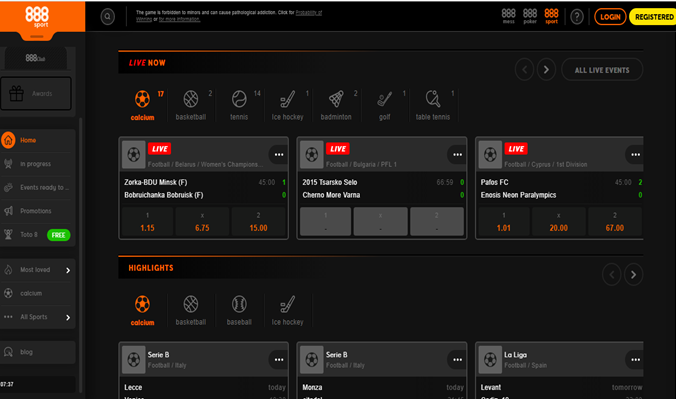This screenshot has height=399, width=676.
Task: Click the sidebar vertical scrollbar
Action: pos(81,254)
